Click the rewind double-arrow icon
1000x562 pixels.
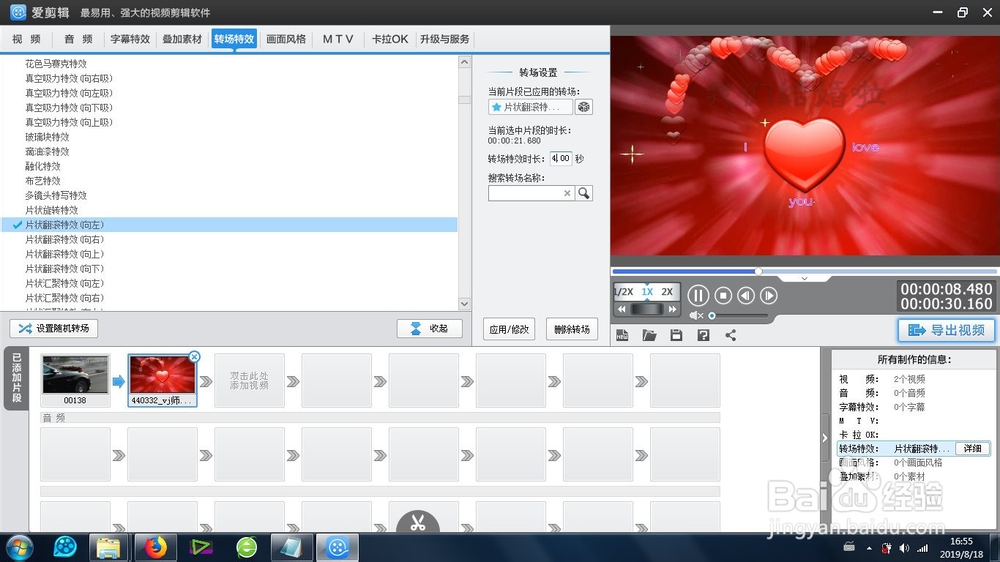tap(622, 309)
